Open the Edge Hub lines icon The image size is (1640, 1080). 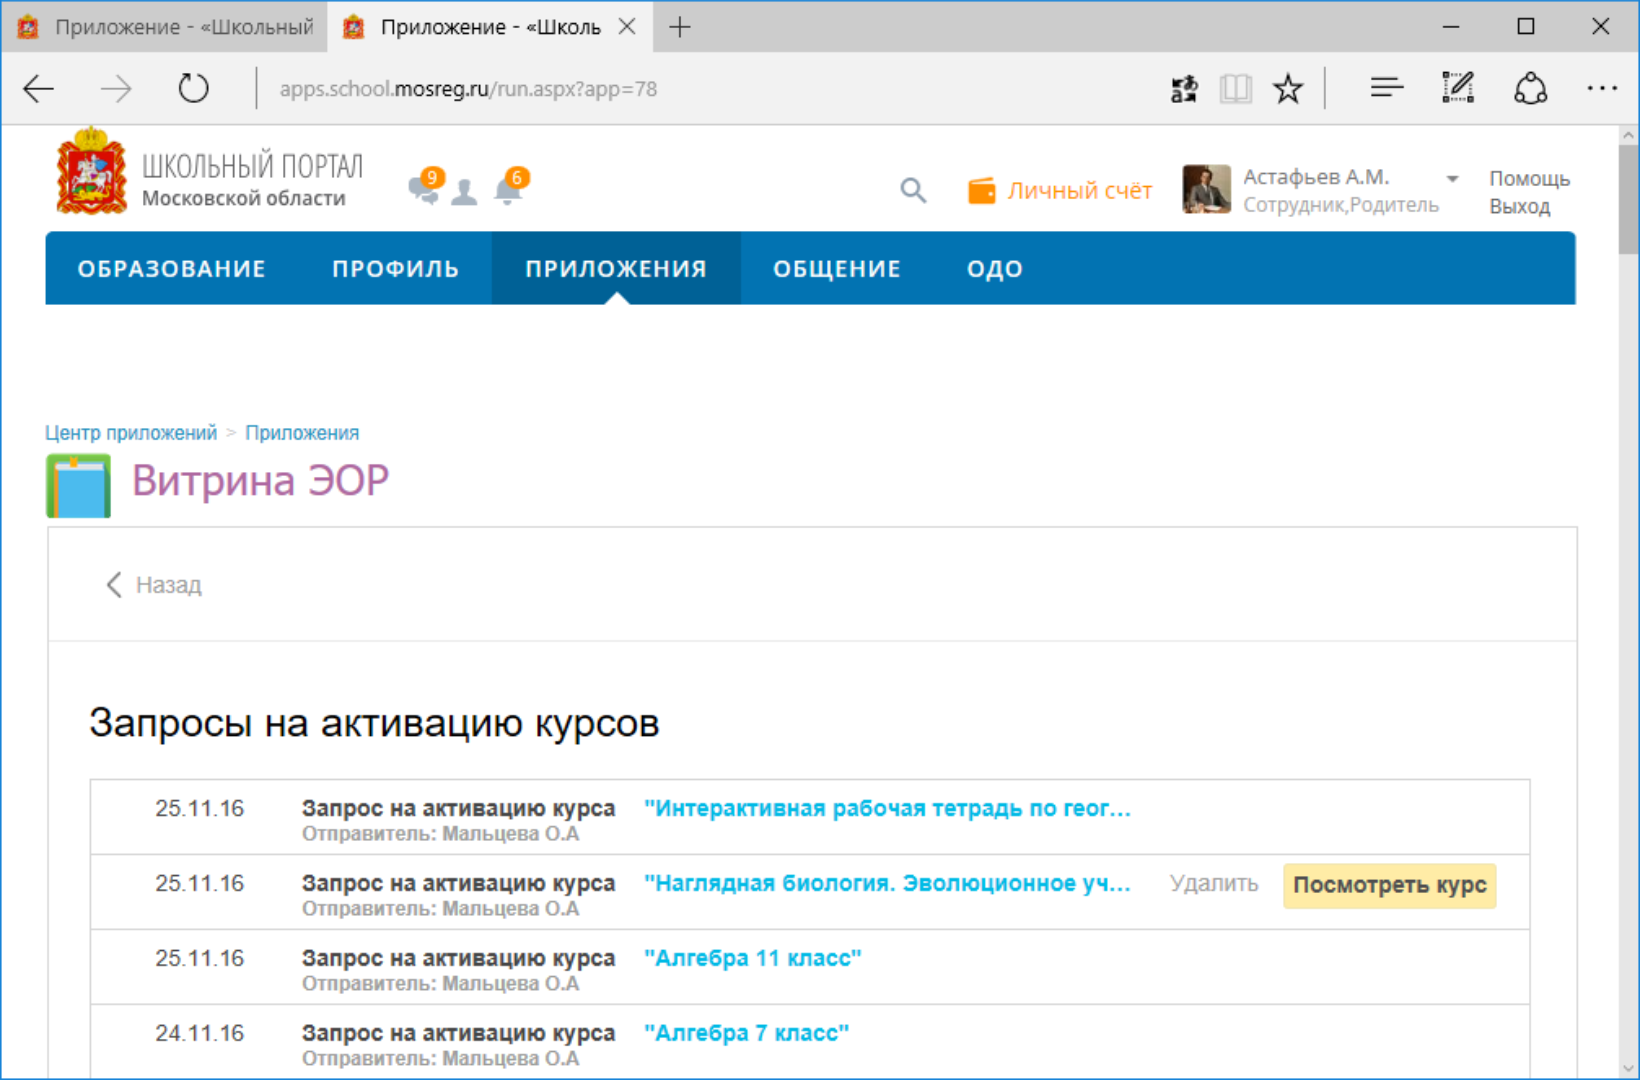[x=1386, y=89]
